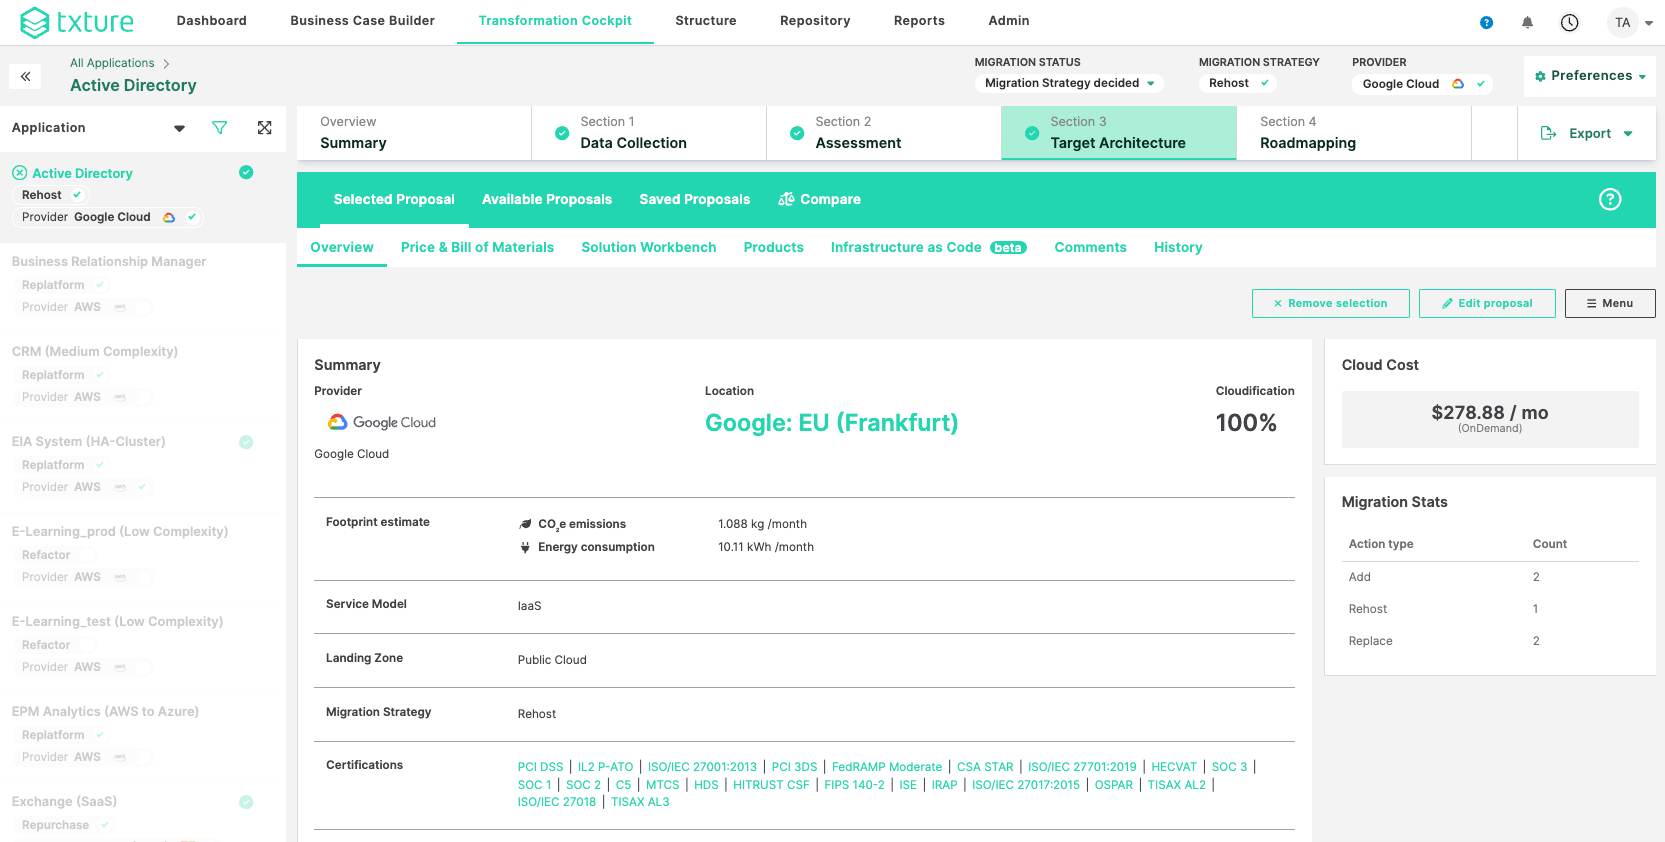Select CRM (Medium Complexity) application
The height and width of the screenshot is (842, 1665).
(95, 351)
